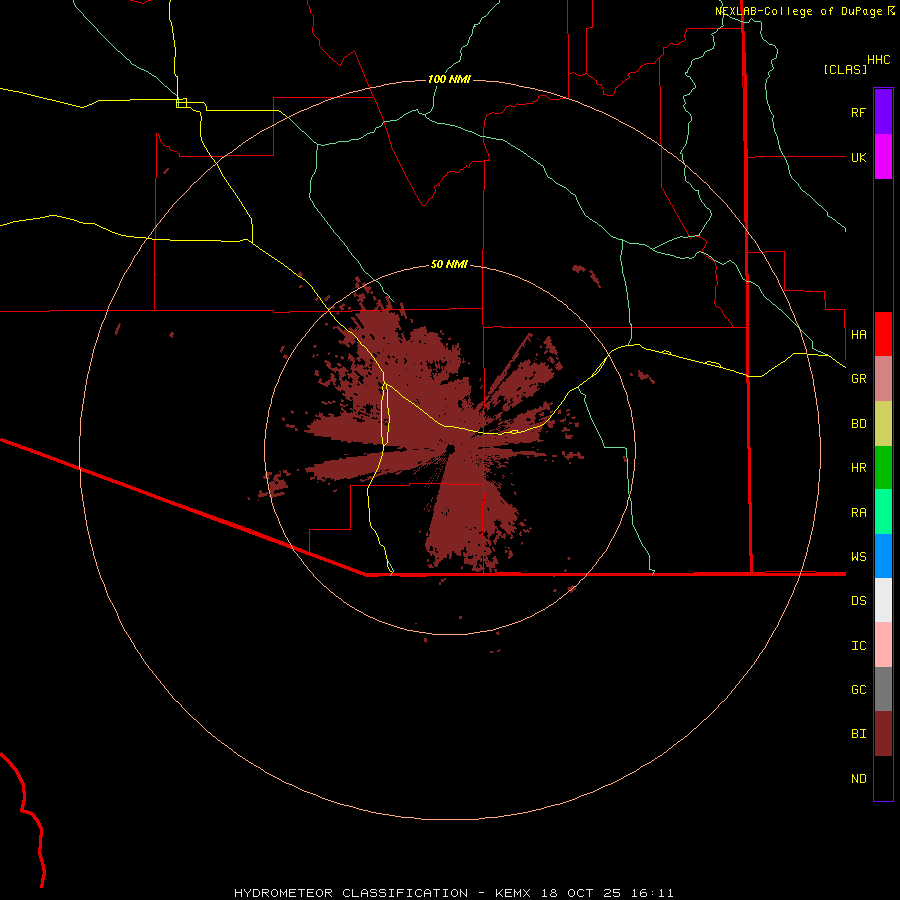Click the HR legend label
This screenshot has width=900, height=900.
pos(858,468)
